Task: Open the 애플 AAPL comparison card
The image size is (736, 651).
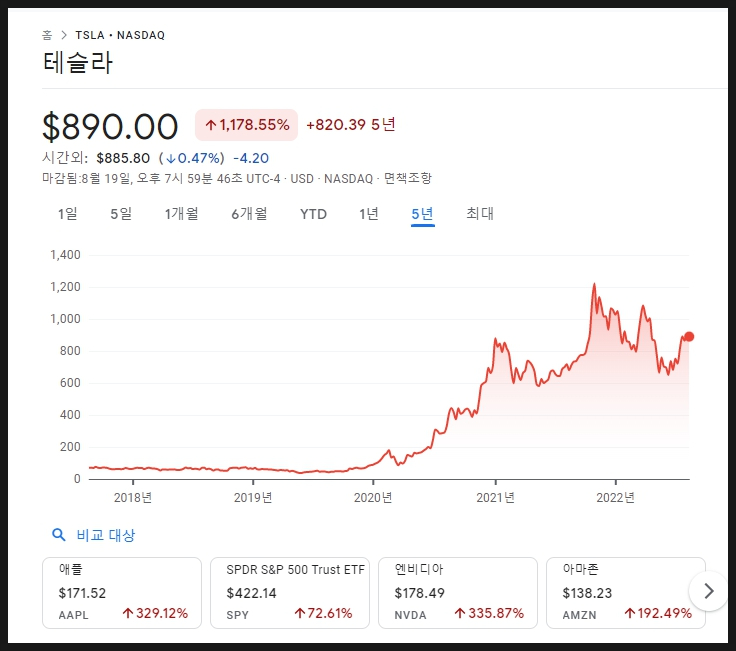Action: coord(122,593)
